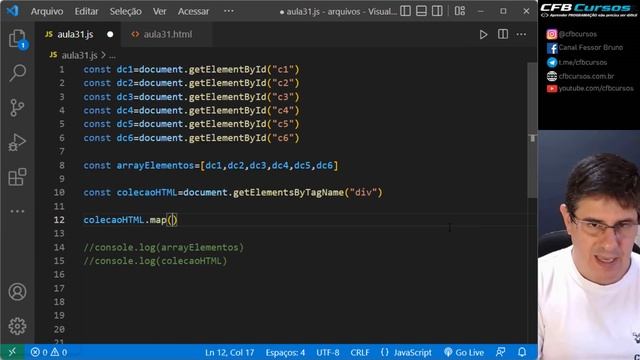Expand the breadcrumb ellipsis after aula31.js

[x=112, y=55]
